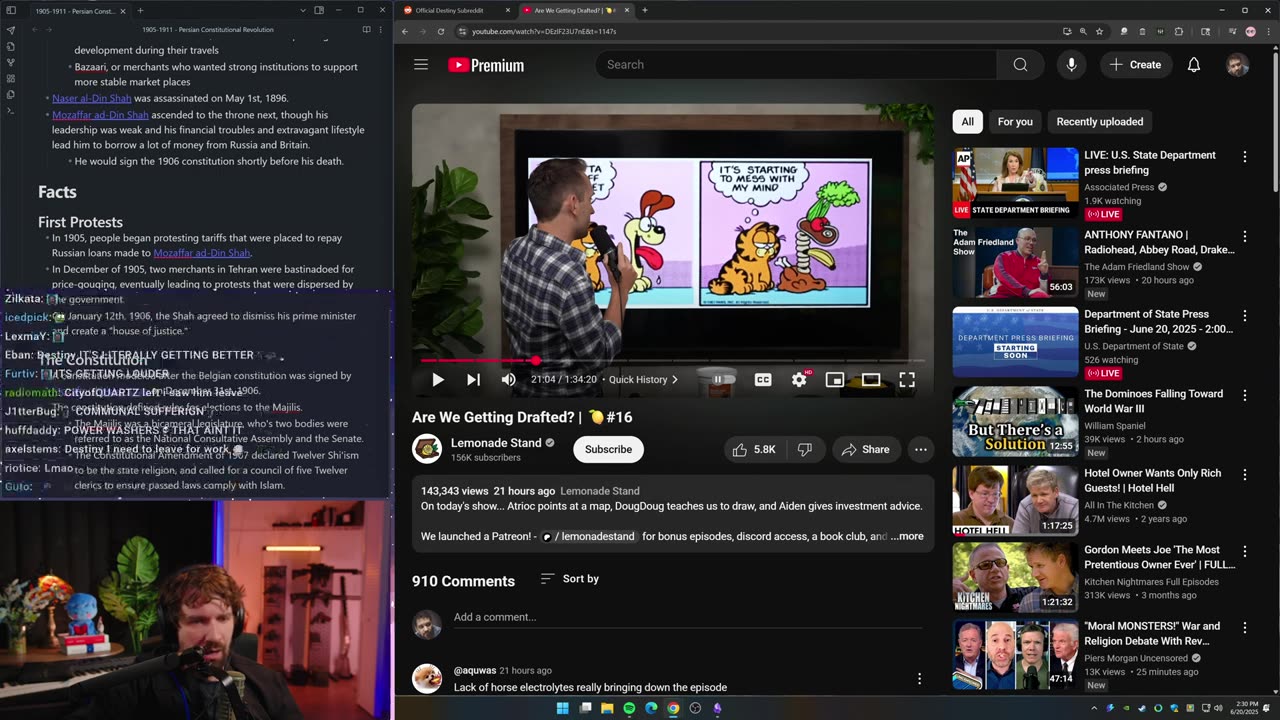Play the paused video
The image size is (1280, 720).
(437, 380)
